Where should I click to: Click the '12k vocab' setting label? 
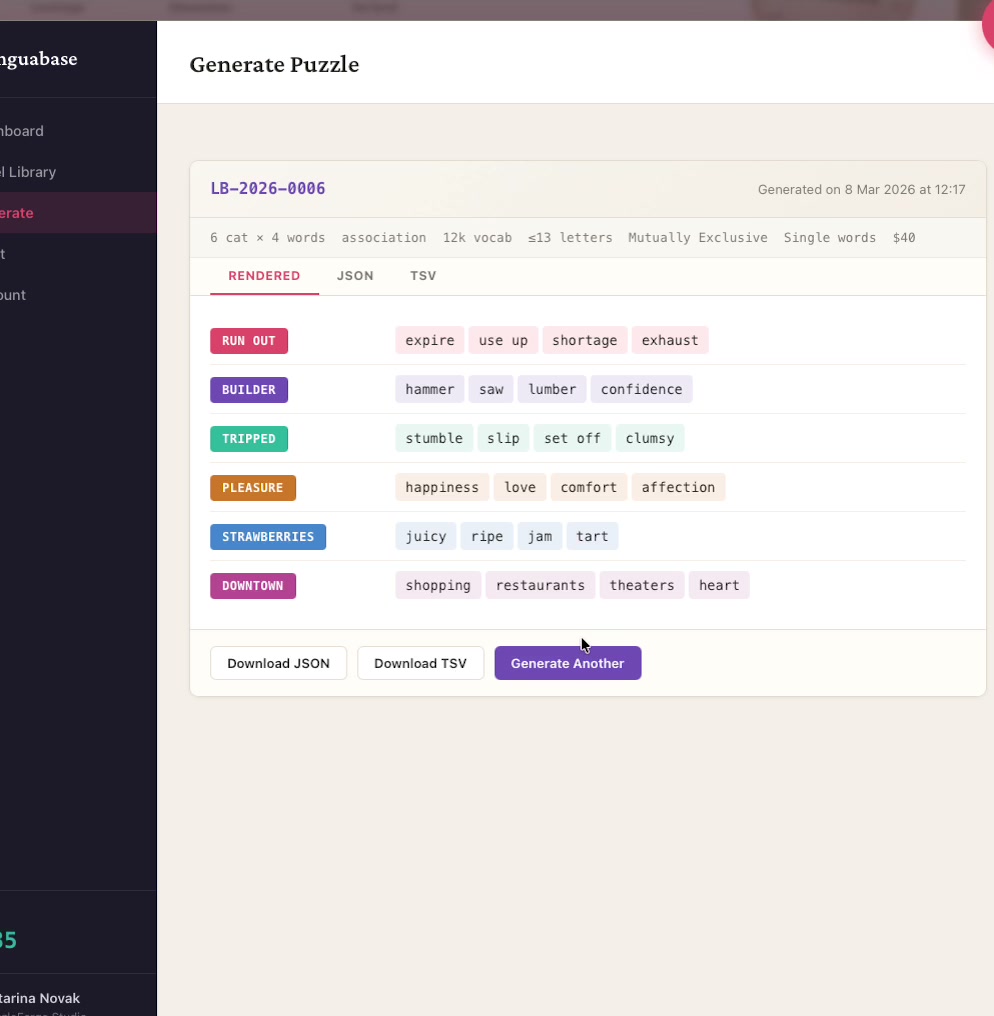coord(477,238)
